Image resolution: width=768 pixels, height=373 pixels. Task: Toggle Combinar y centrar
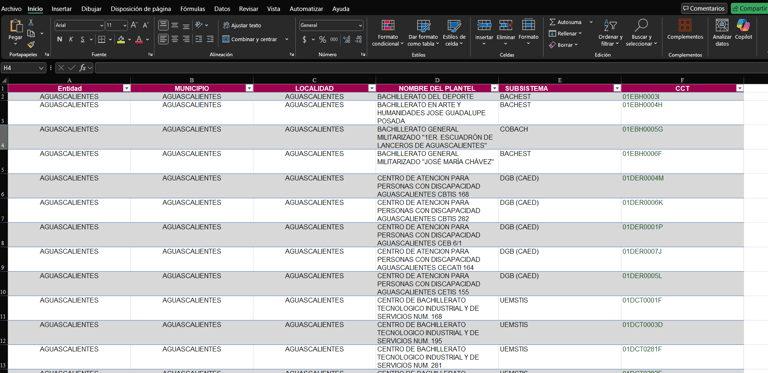(250, 39)
